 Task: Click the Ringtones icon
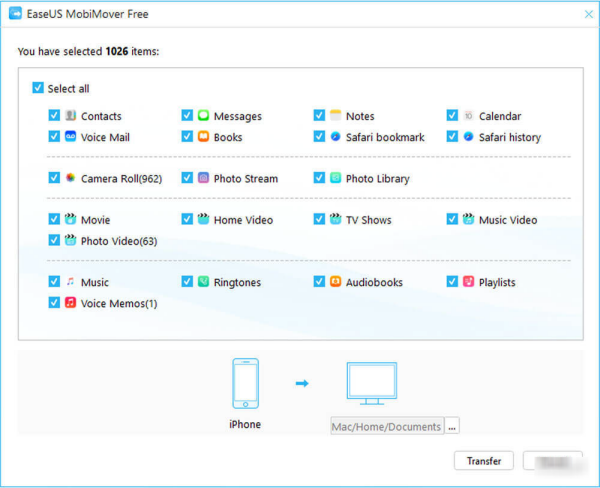(203, 282)
